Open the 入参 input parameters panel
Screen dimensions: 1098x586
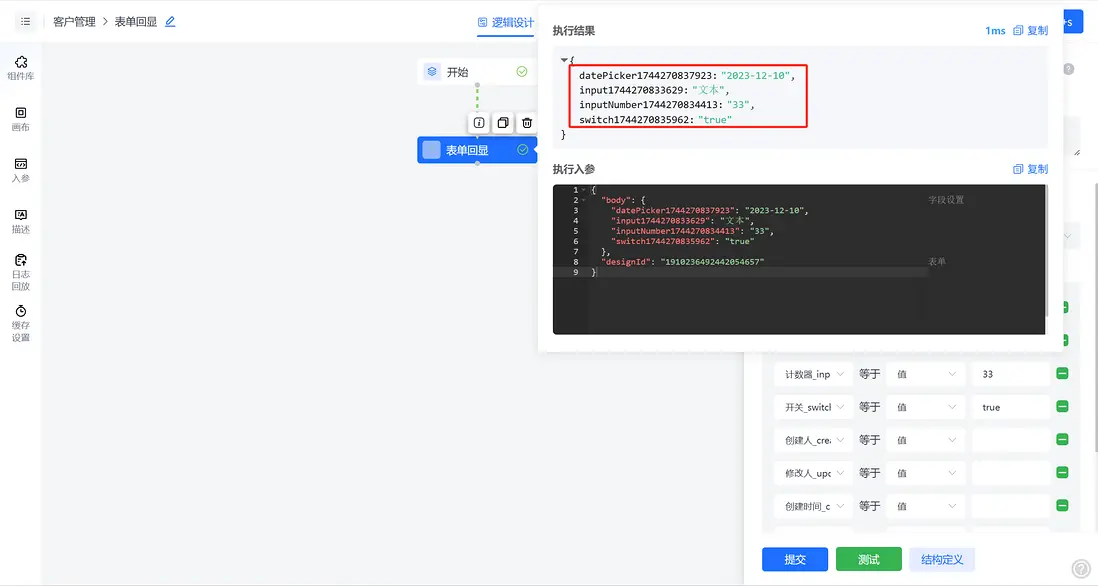point(21,170)
